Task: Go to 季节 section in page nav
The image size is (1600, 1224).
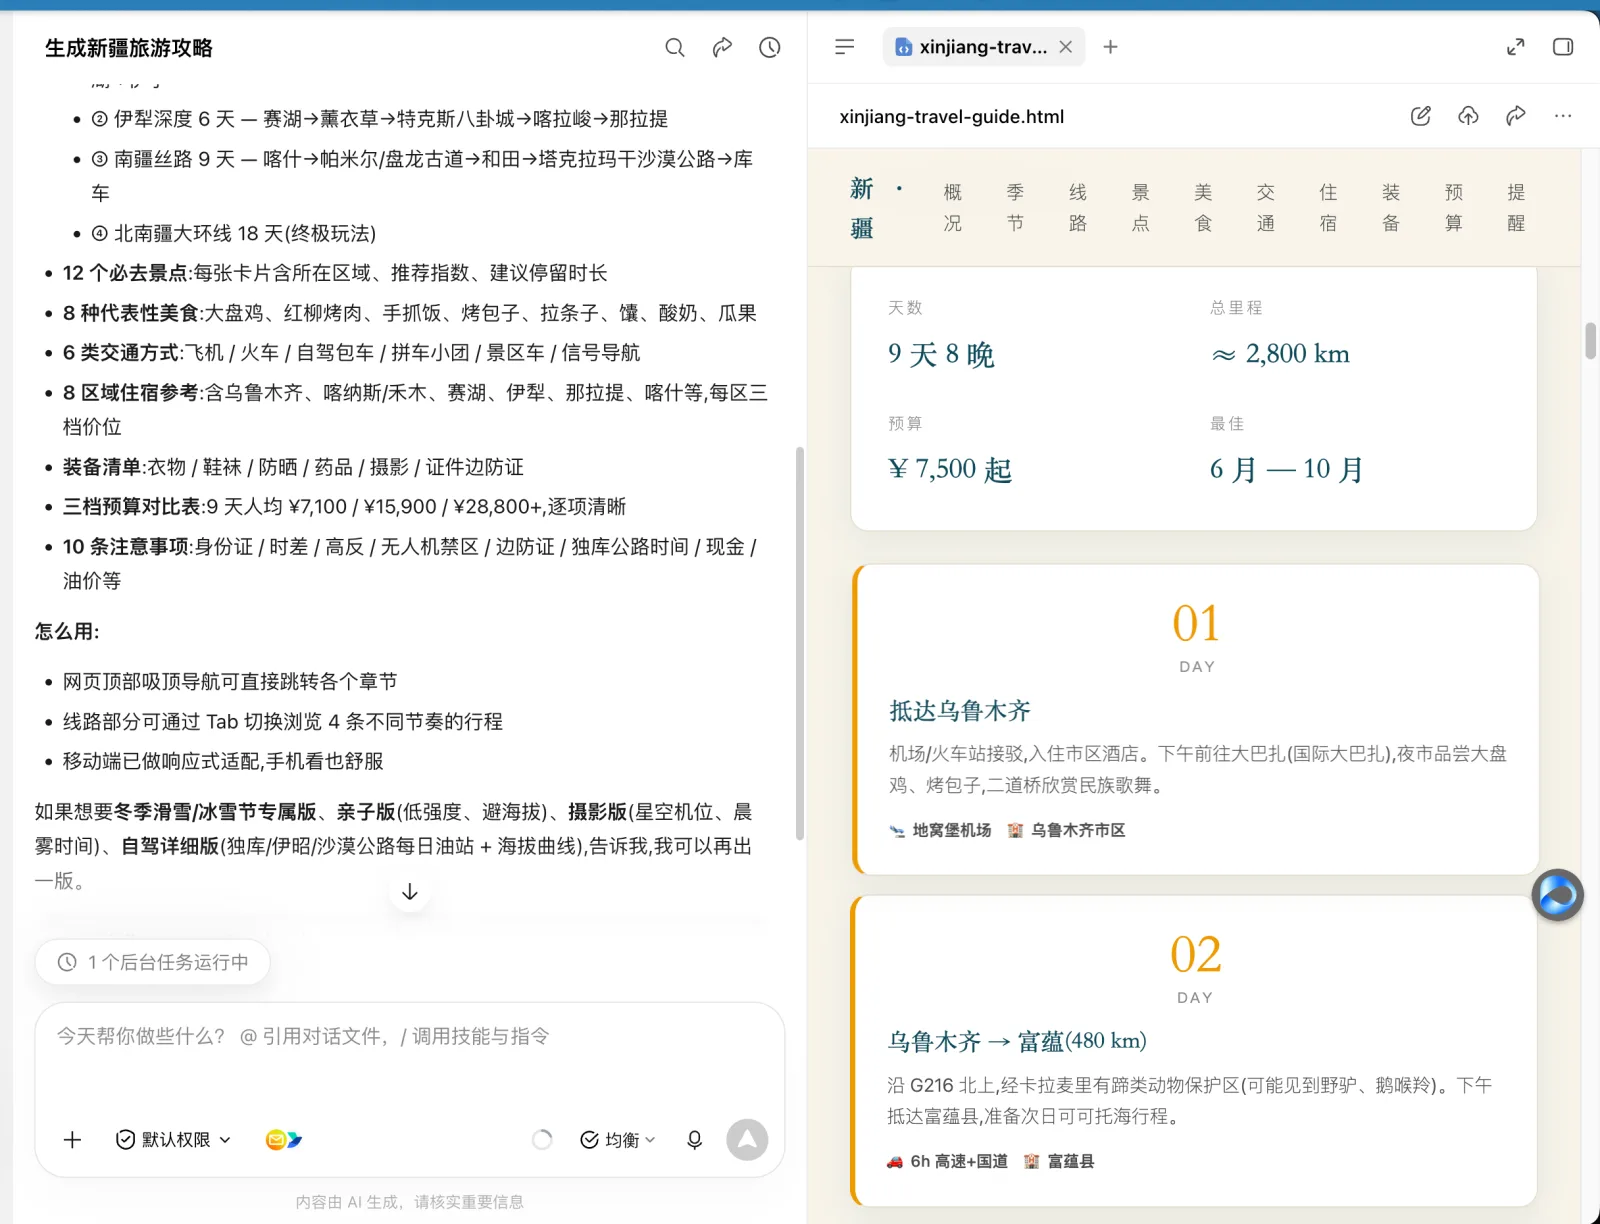Action: click(1015, 207)
